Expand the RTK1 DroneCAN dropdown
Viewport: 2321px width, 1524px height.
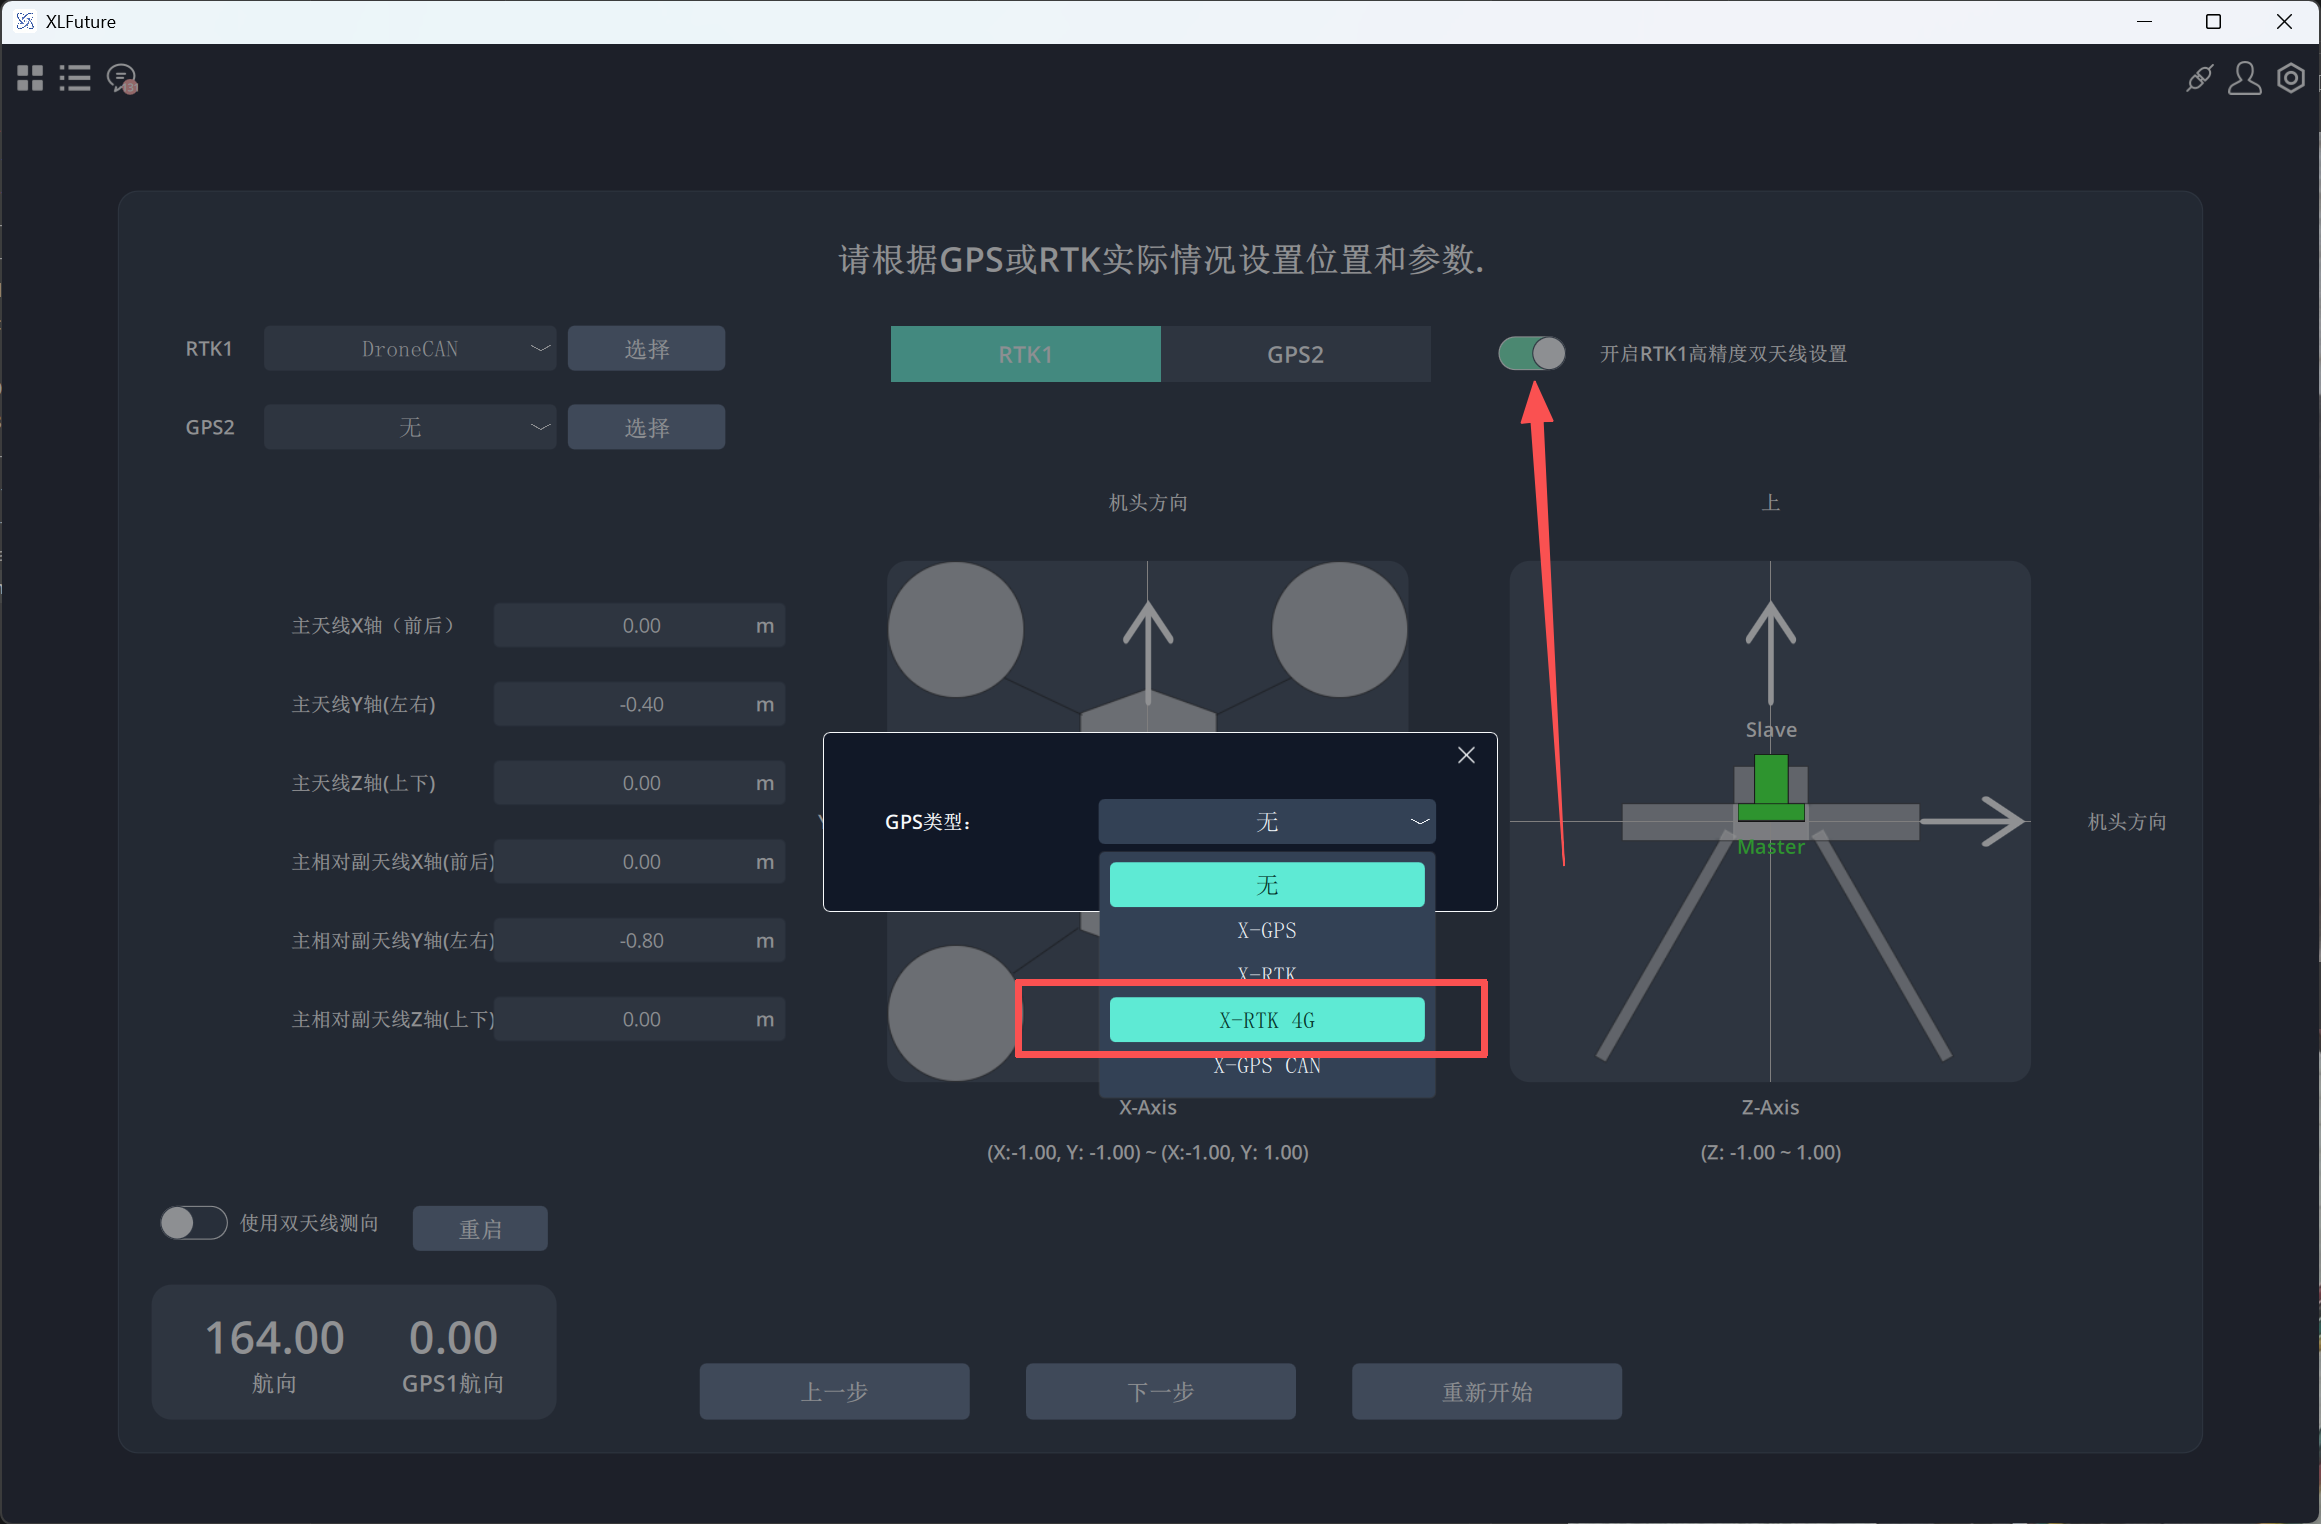410,349
